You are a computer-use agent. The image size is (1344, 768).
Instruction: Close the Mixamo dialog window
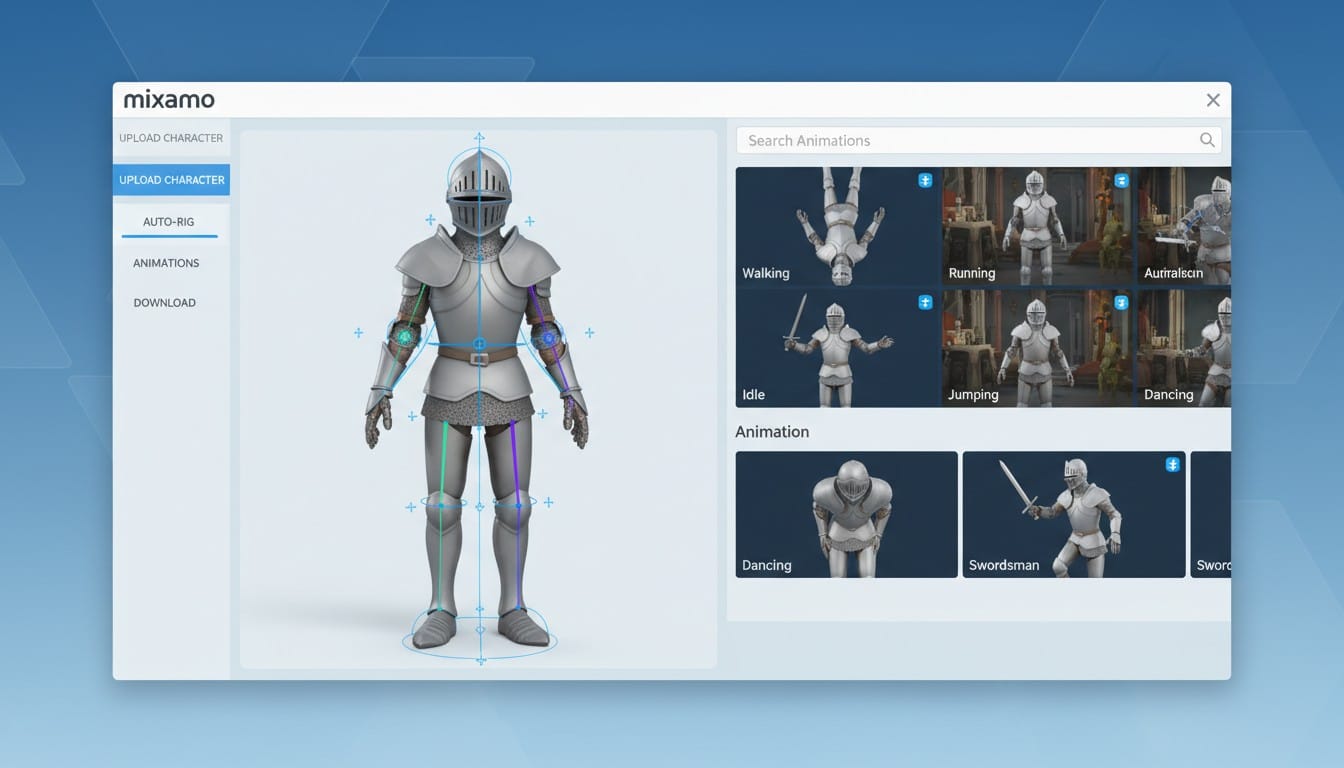pos(1213,100)
